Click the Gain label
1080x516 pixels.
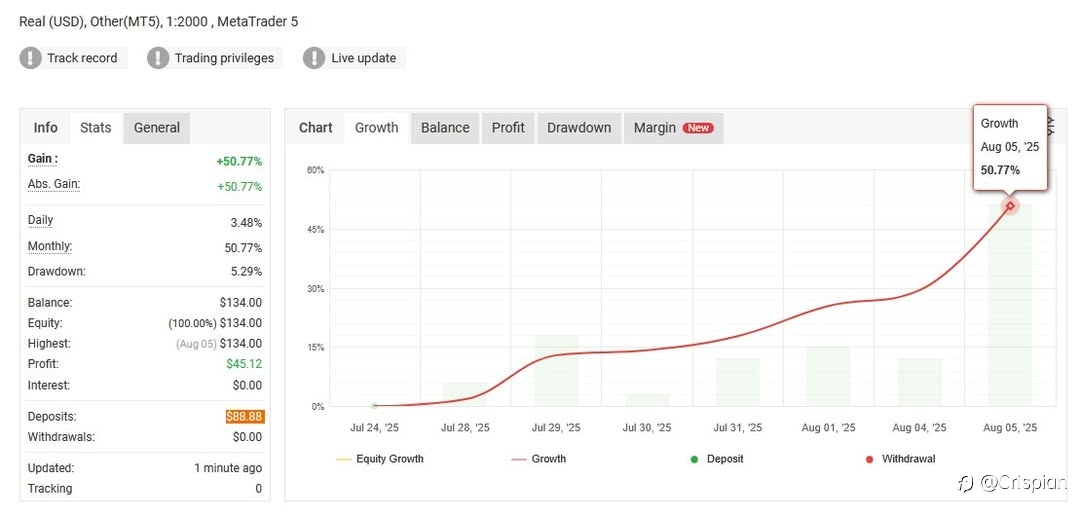[42, 159]
